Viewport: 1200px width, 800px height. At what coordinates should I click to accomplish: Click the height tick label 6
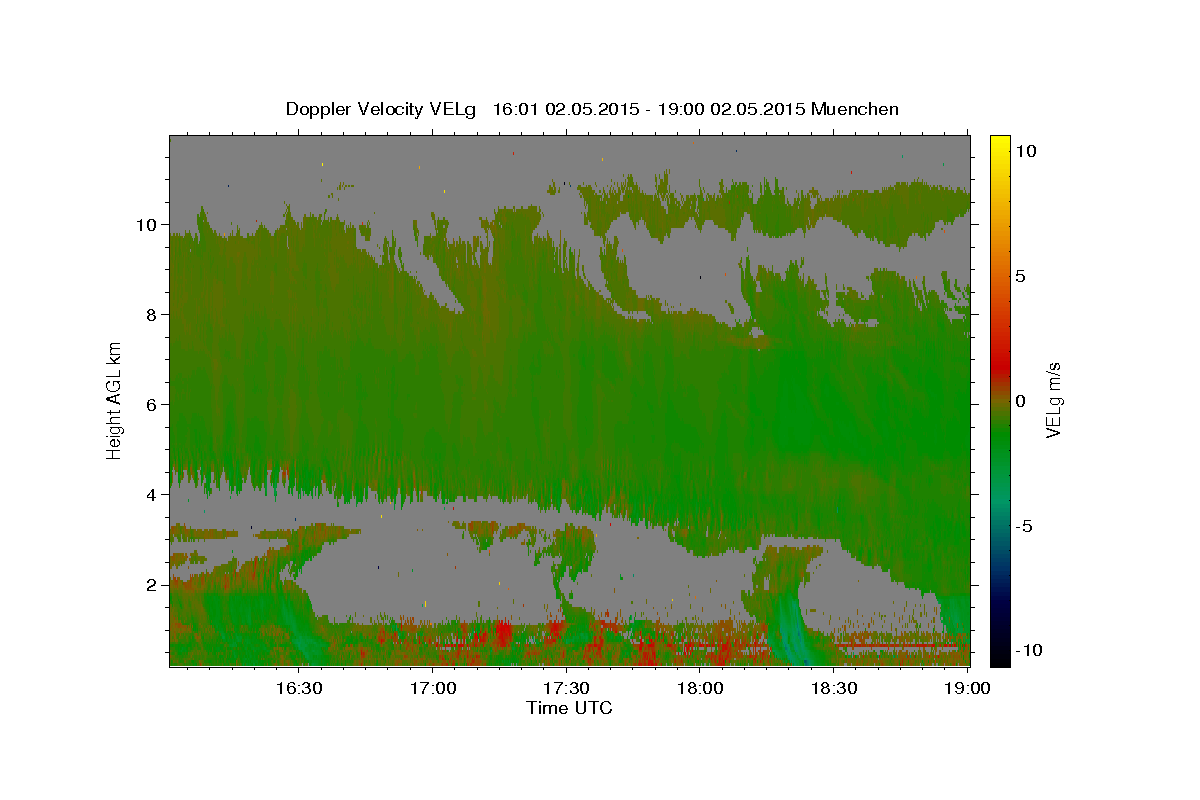151,405
